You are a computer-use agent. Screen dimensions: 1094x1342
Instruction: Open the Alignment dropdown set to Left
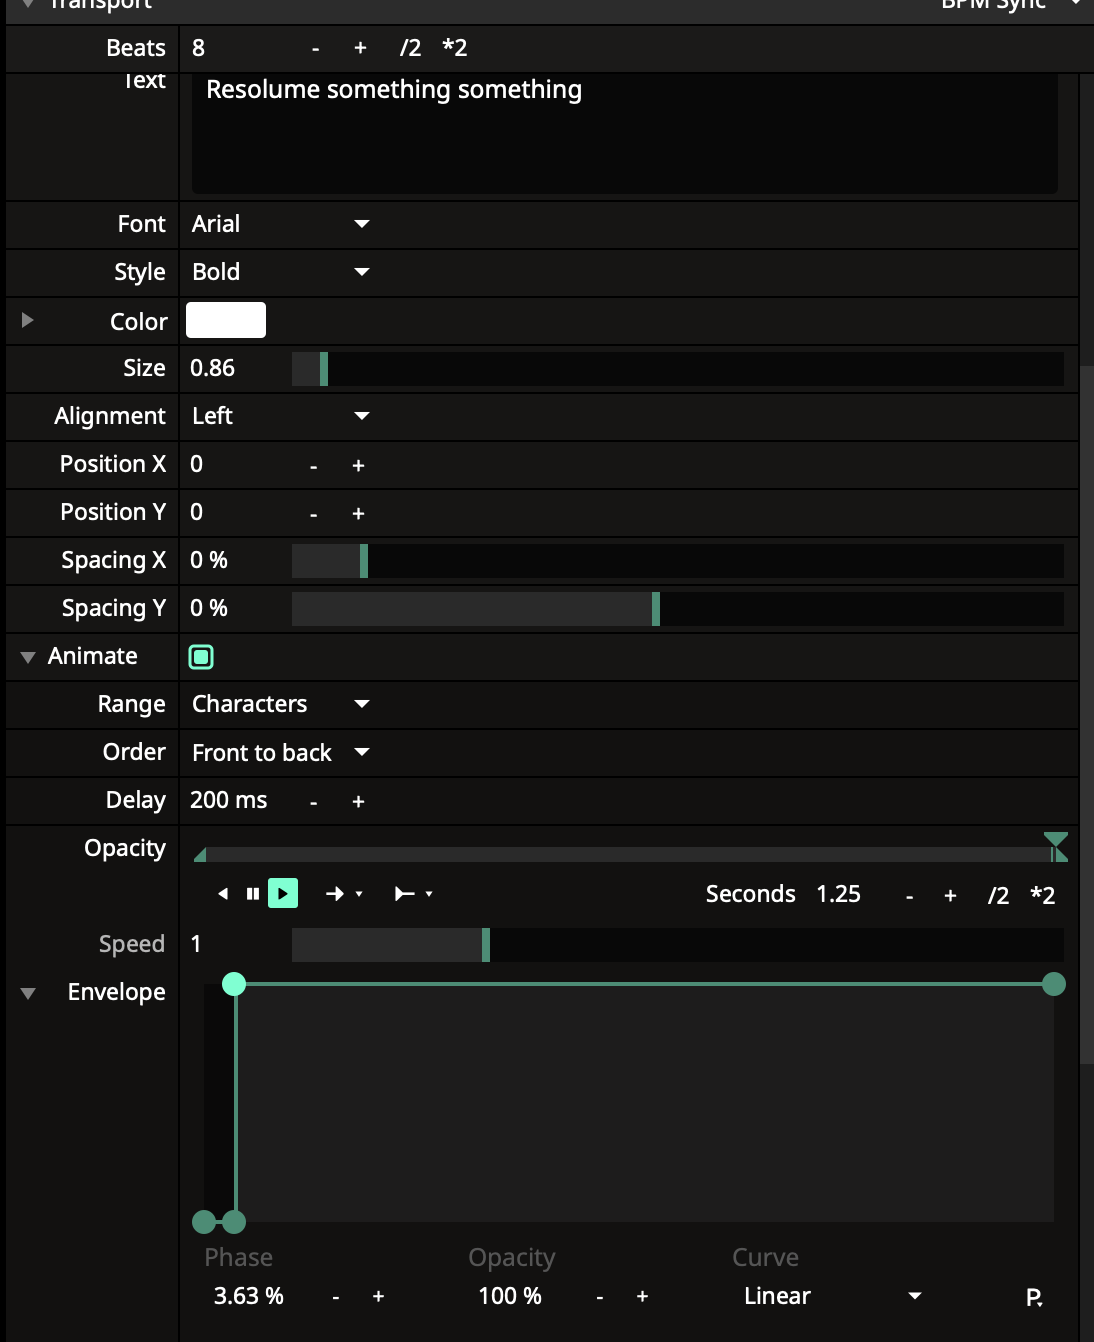click(281, 416)
